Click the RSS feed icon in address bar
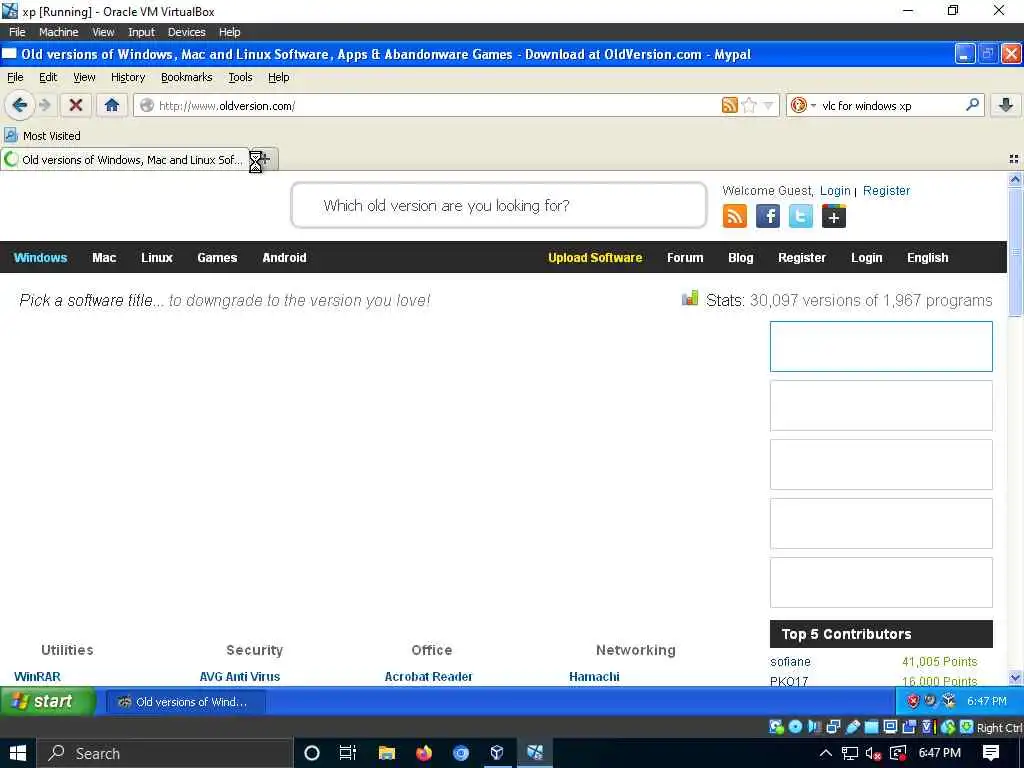This screenshot has height=768, width=1024. pyautogui.click(x=729, y=105)
